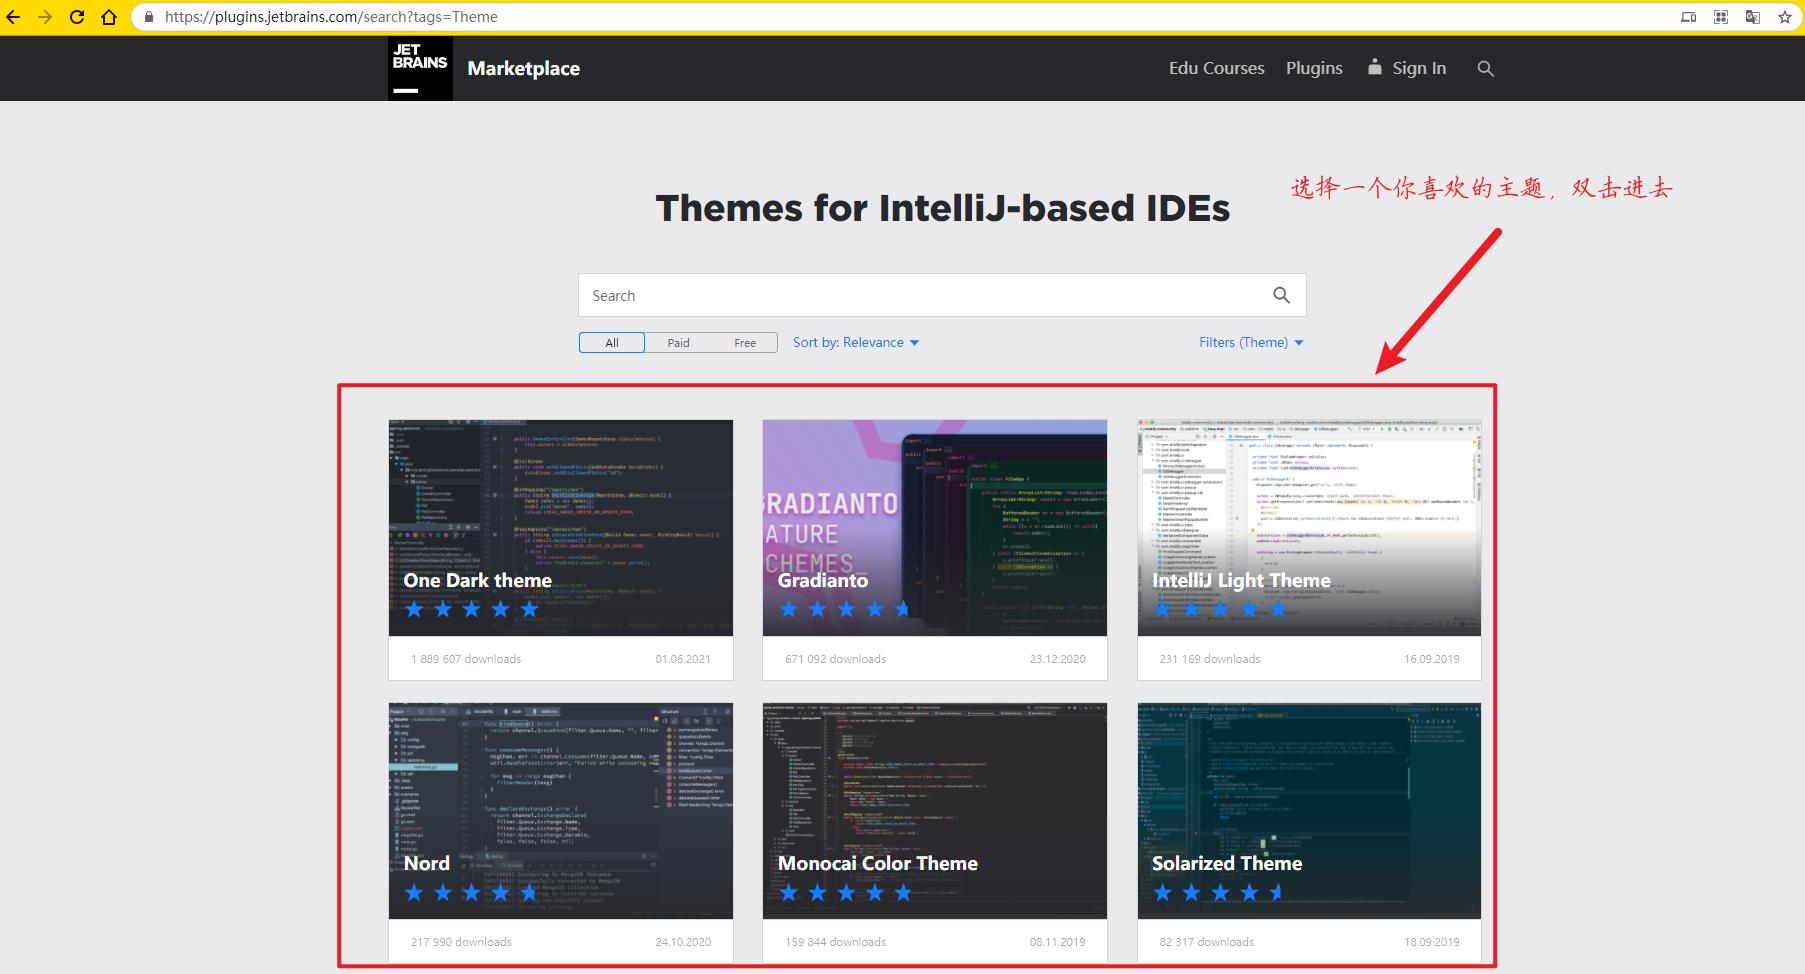Click the browser back arrow

click(14, 17)
